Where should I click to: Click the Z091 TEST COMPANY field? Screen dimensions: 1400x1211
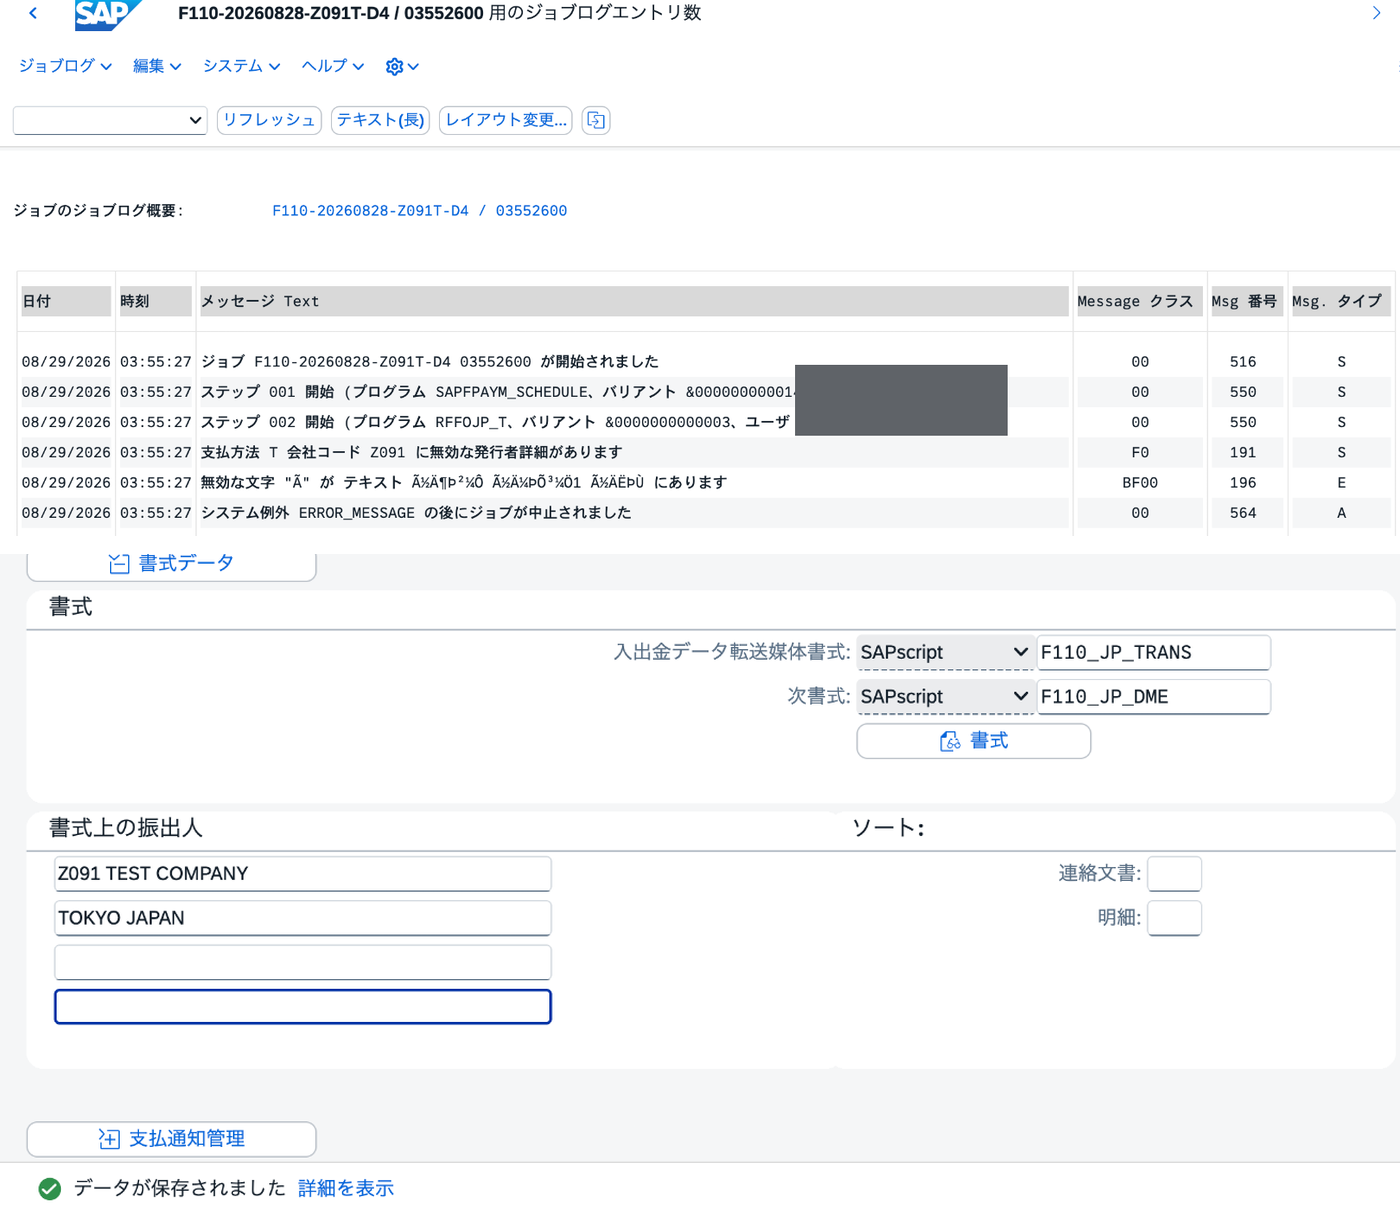pos(303,873)
